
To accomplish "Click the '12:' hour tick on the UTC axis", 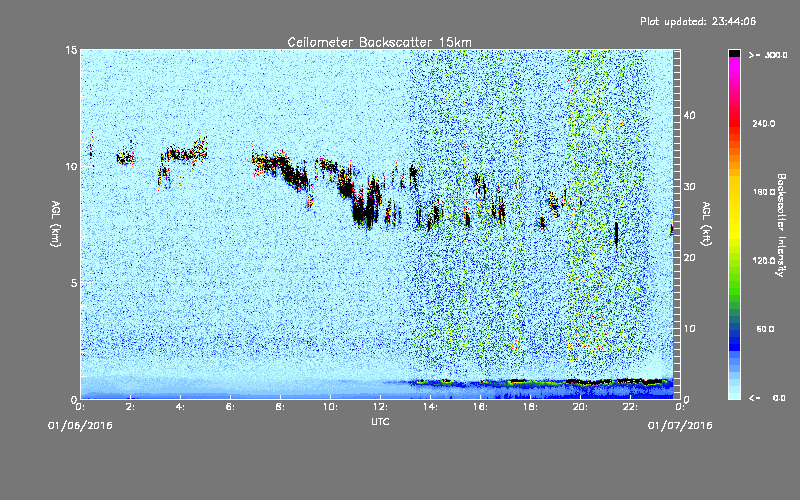I will coord(380,407).
